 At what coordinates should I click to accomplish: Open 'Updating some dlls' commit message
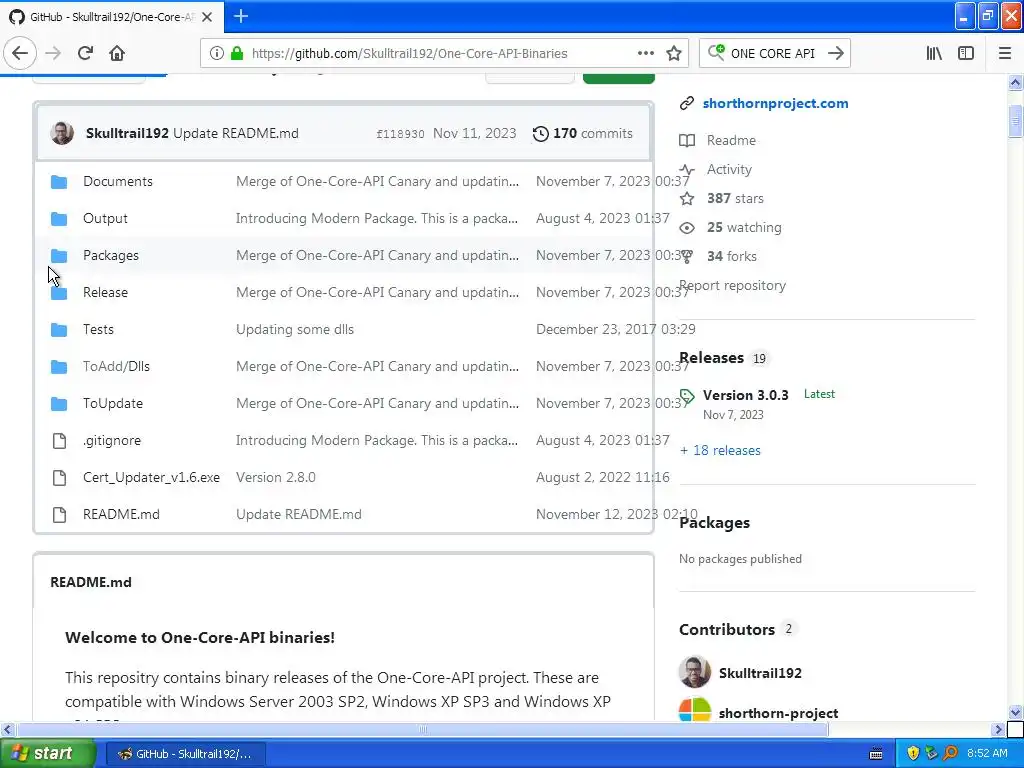[x=295, y=329]
